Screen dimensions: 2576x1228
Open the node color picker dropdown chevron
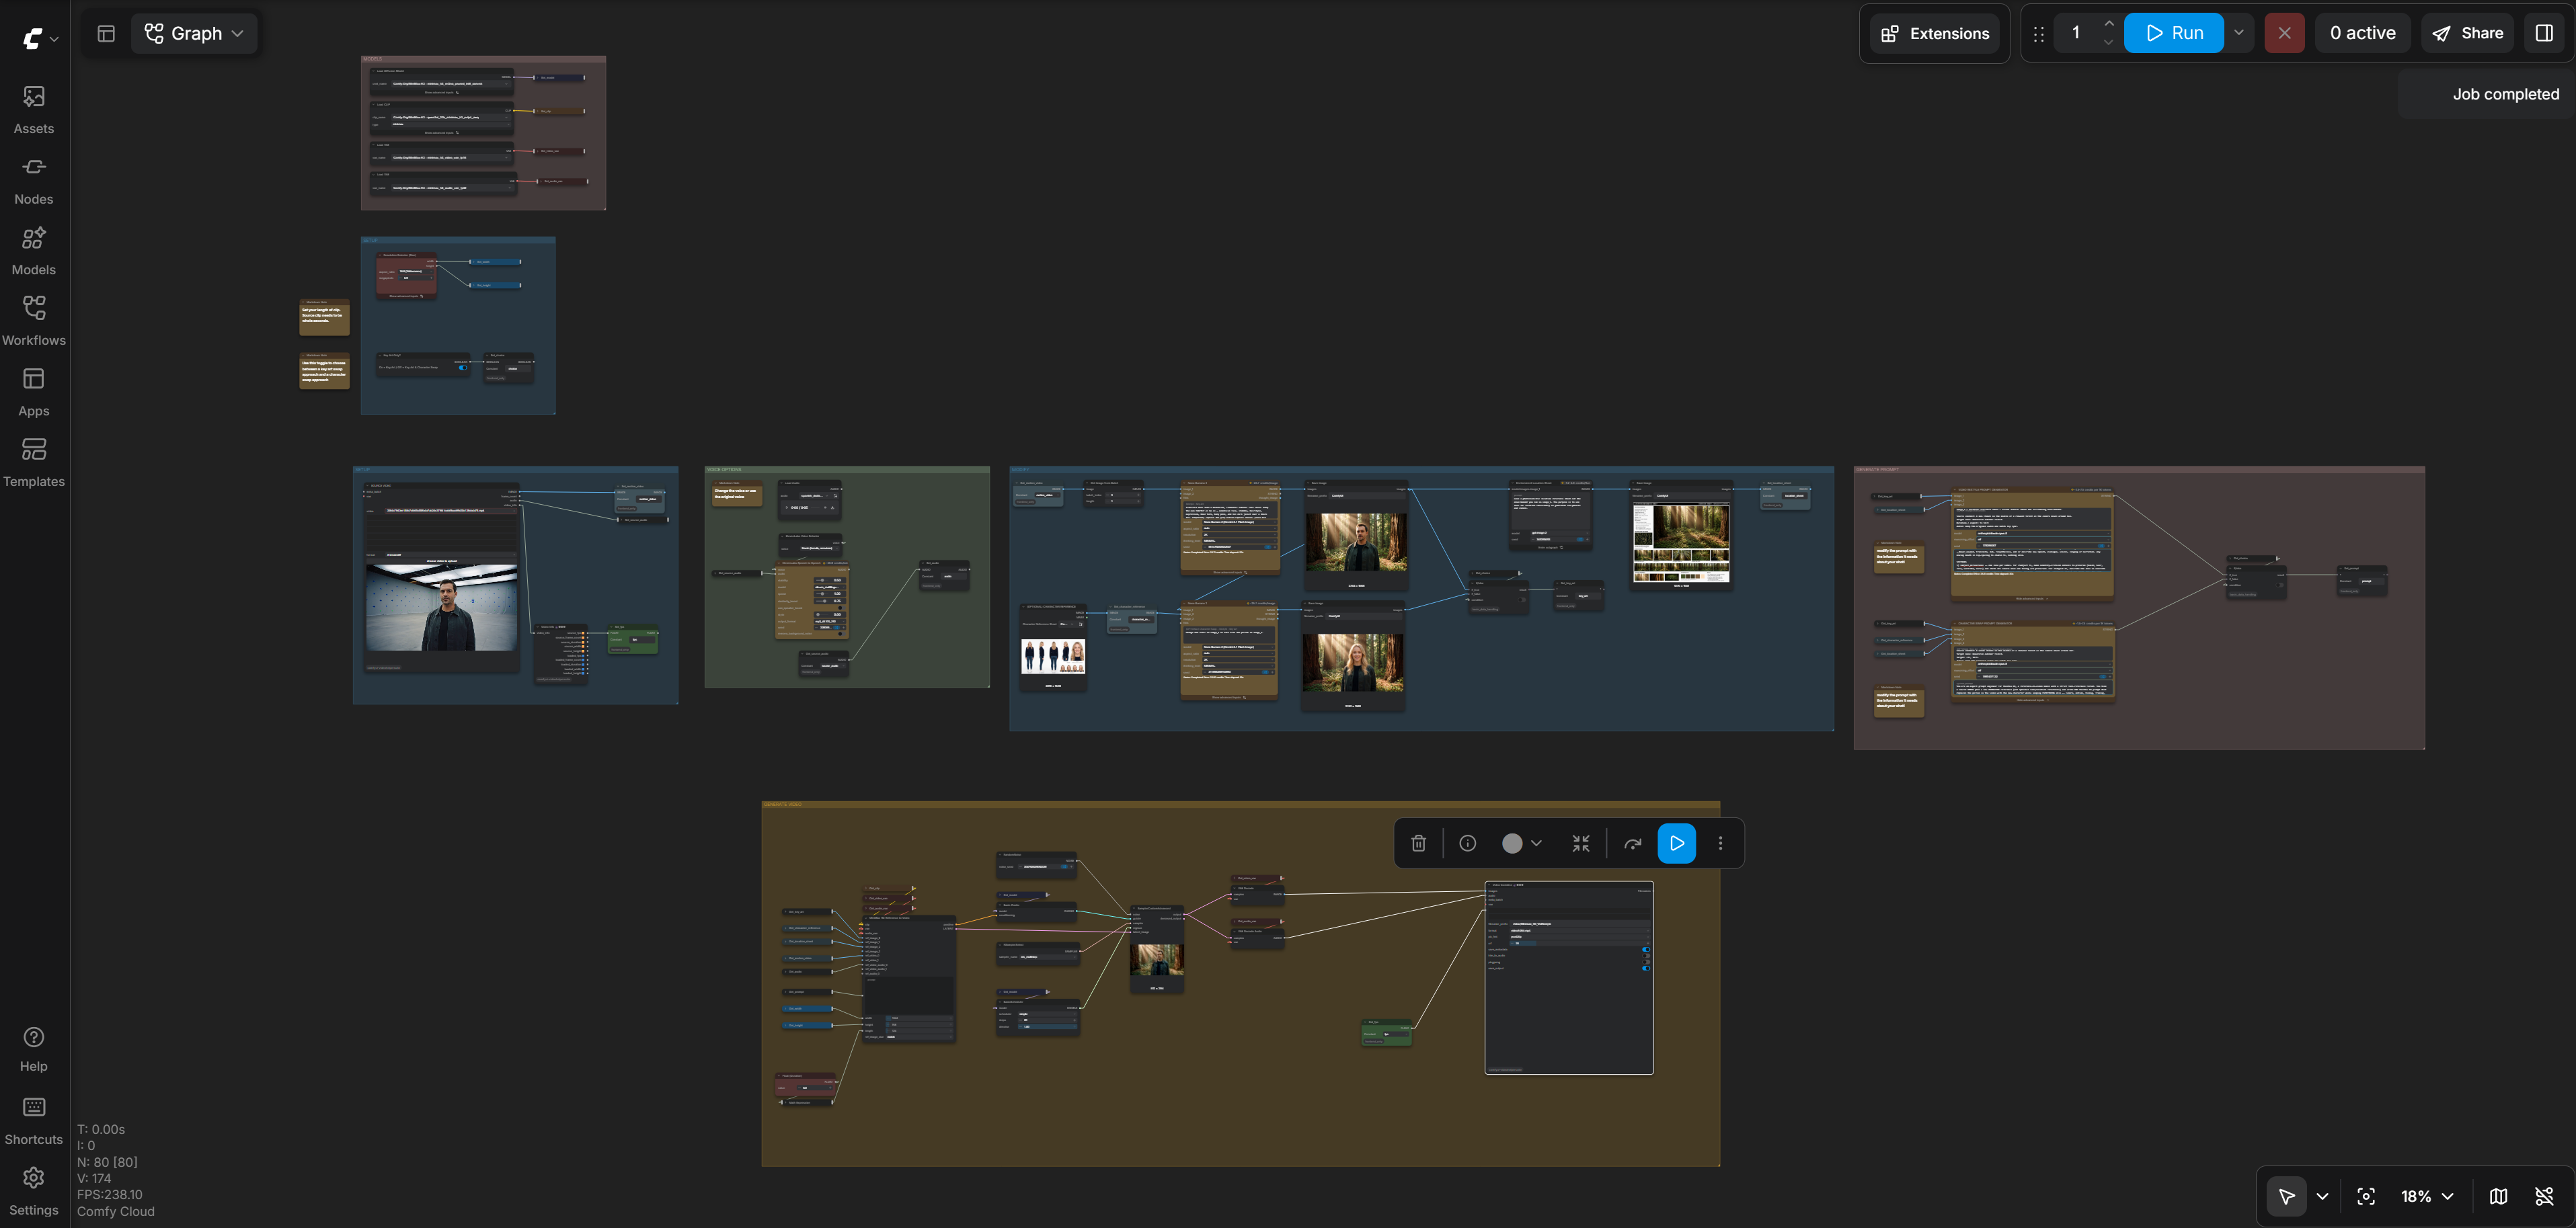(1536, 843)
